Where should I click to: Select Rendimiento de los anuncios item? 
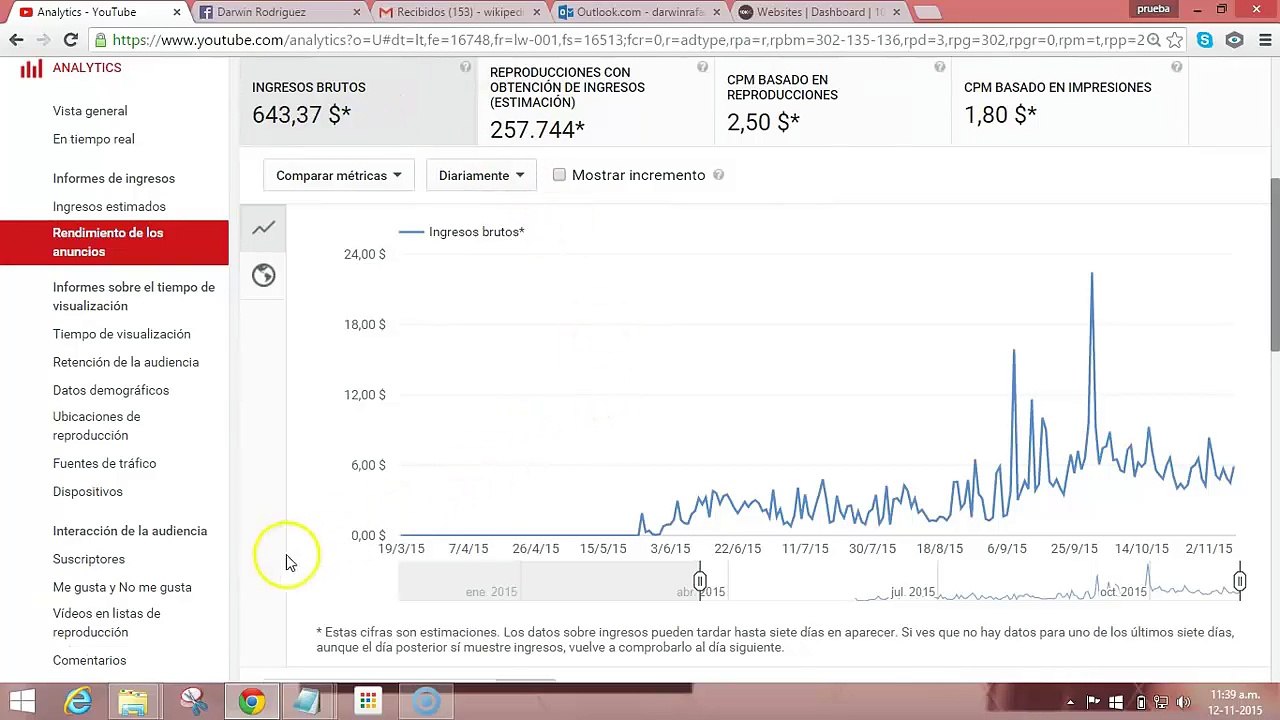click(x=114, y=242)
